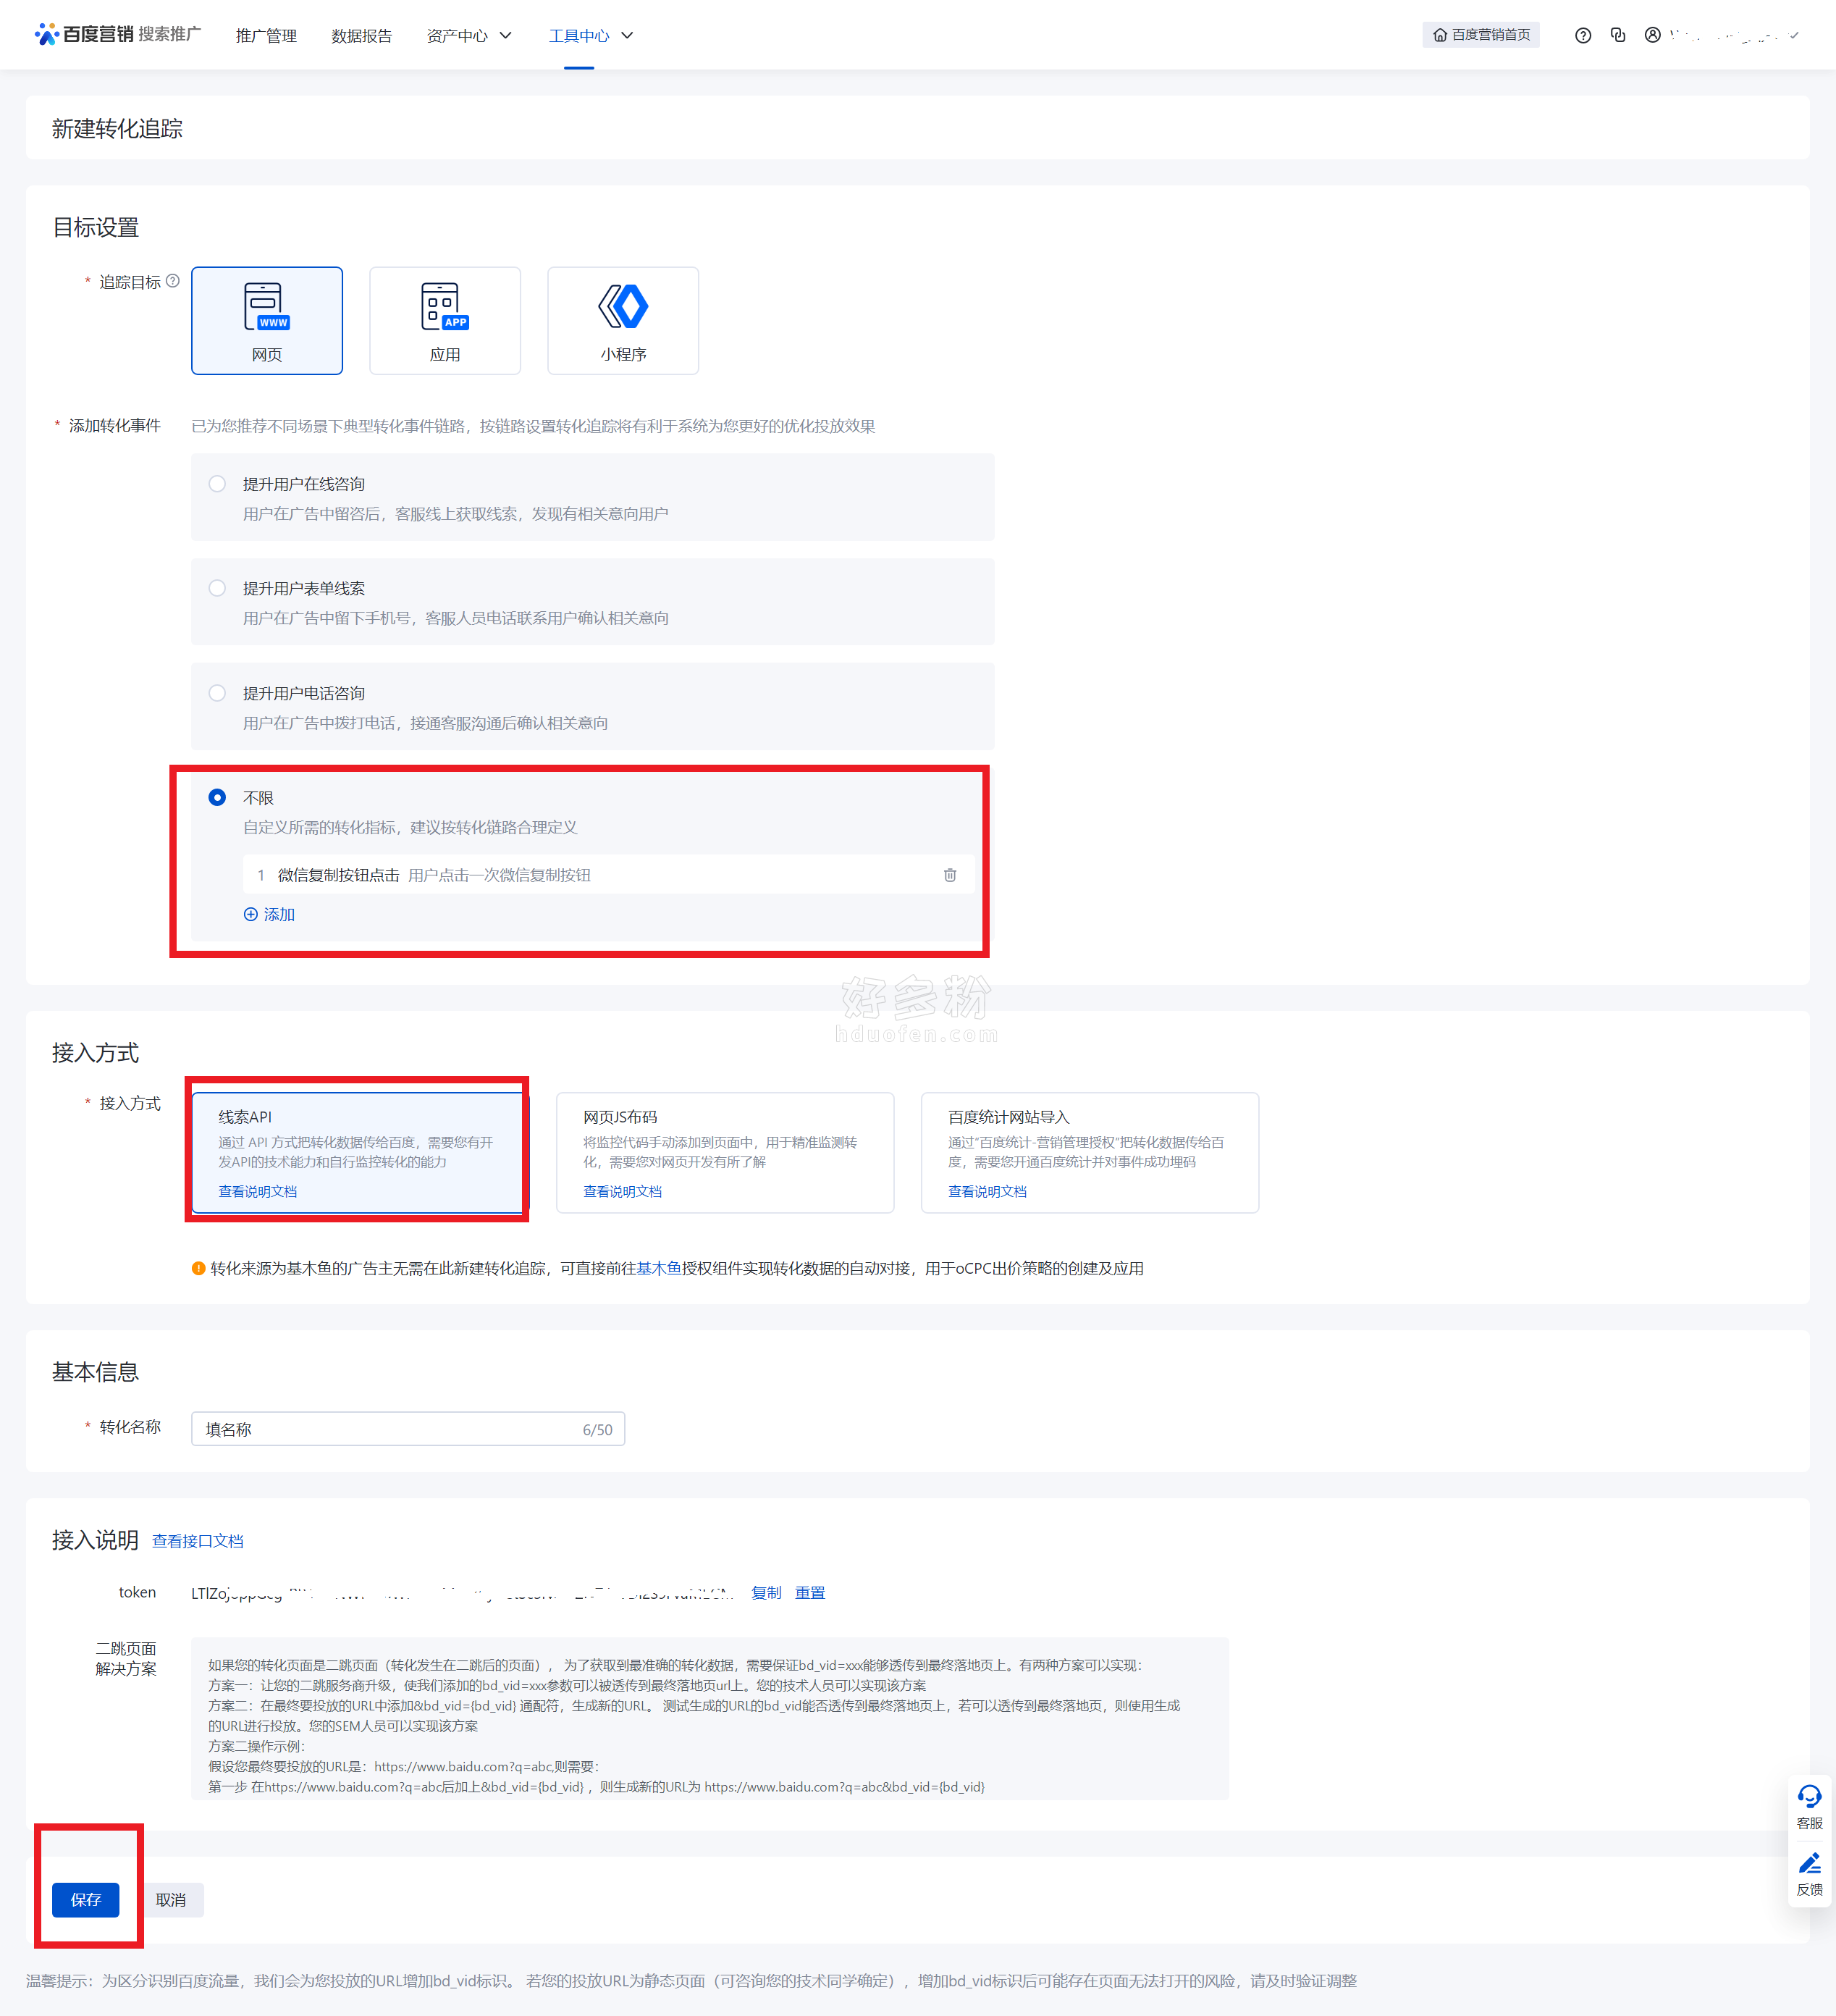Reset the token with 重置 link
The height and width of the screenshot is (2016, 1836).
pyautogui.click(x=810, y=1592)
